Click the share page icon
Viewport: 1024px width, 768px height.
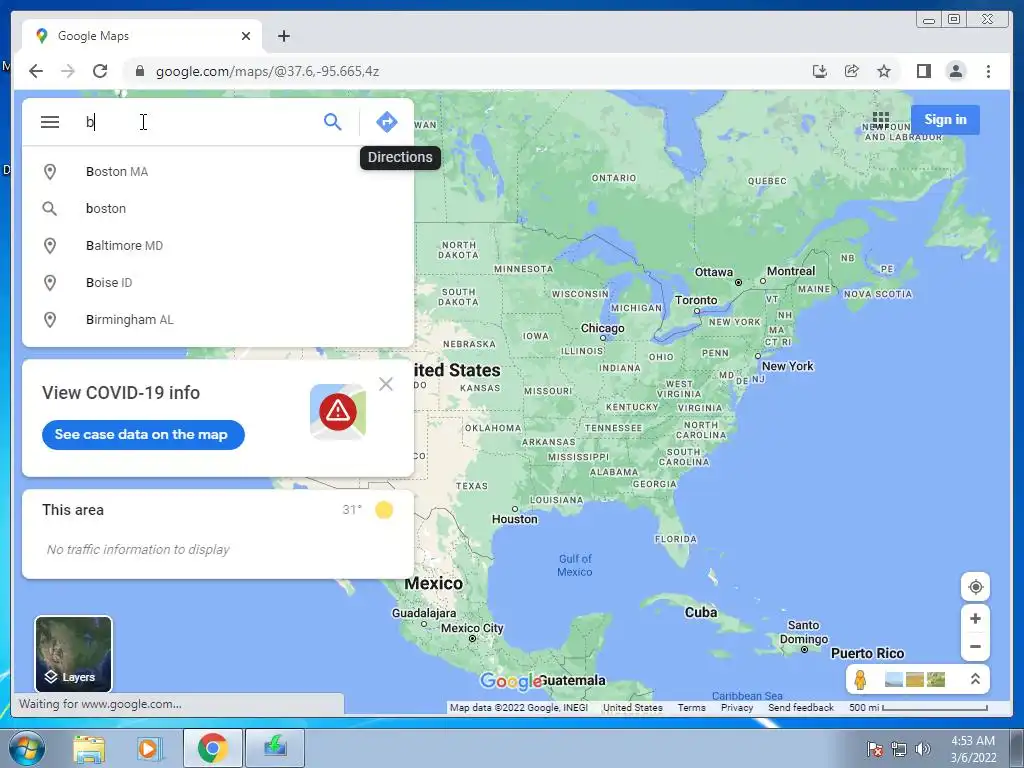click(852, 71)
